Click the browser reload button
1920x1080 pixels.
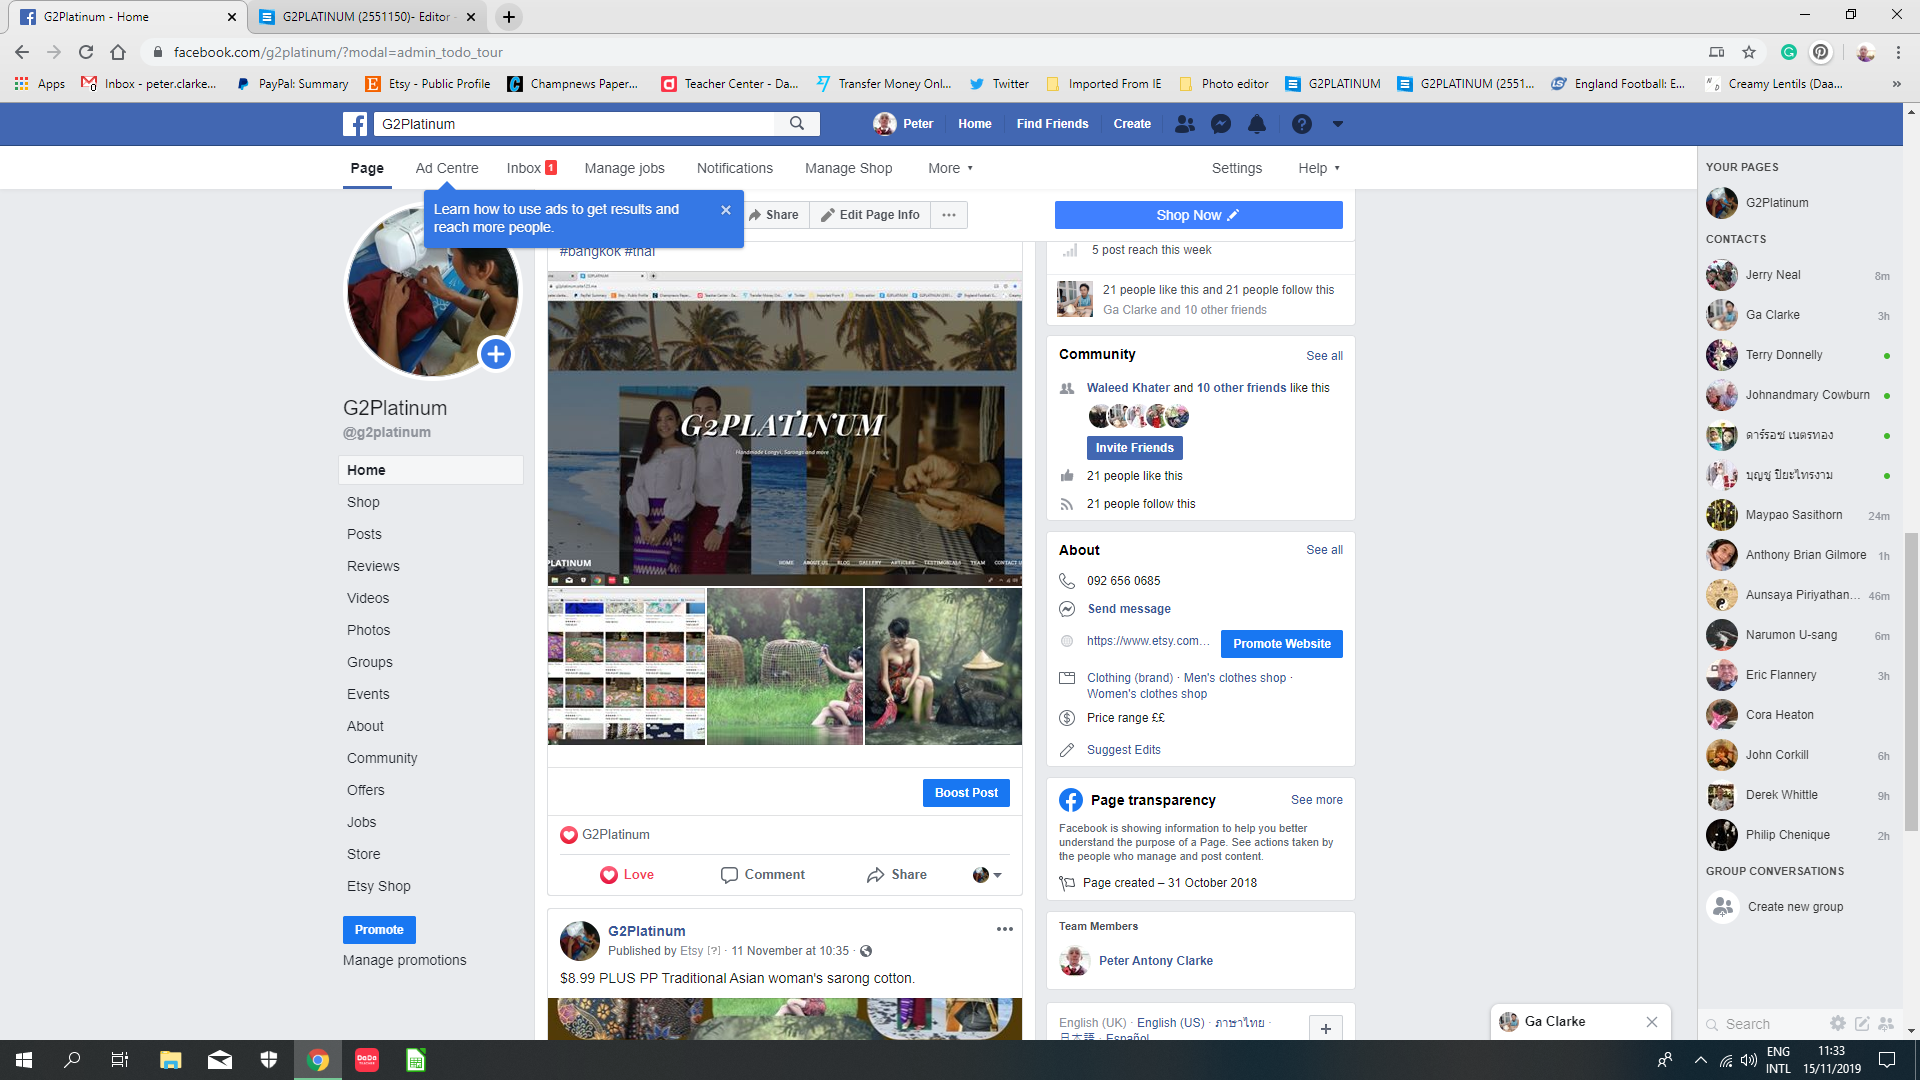[x=86, y=52]
